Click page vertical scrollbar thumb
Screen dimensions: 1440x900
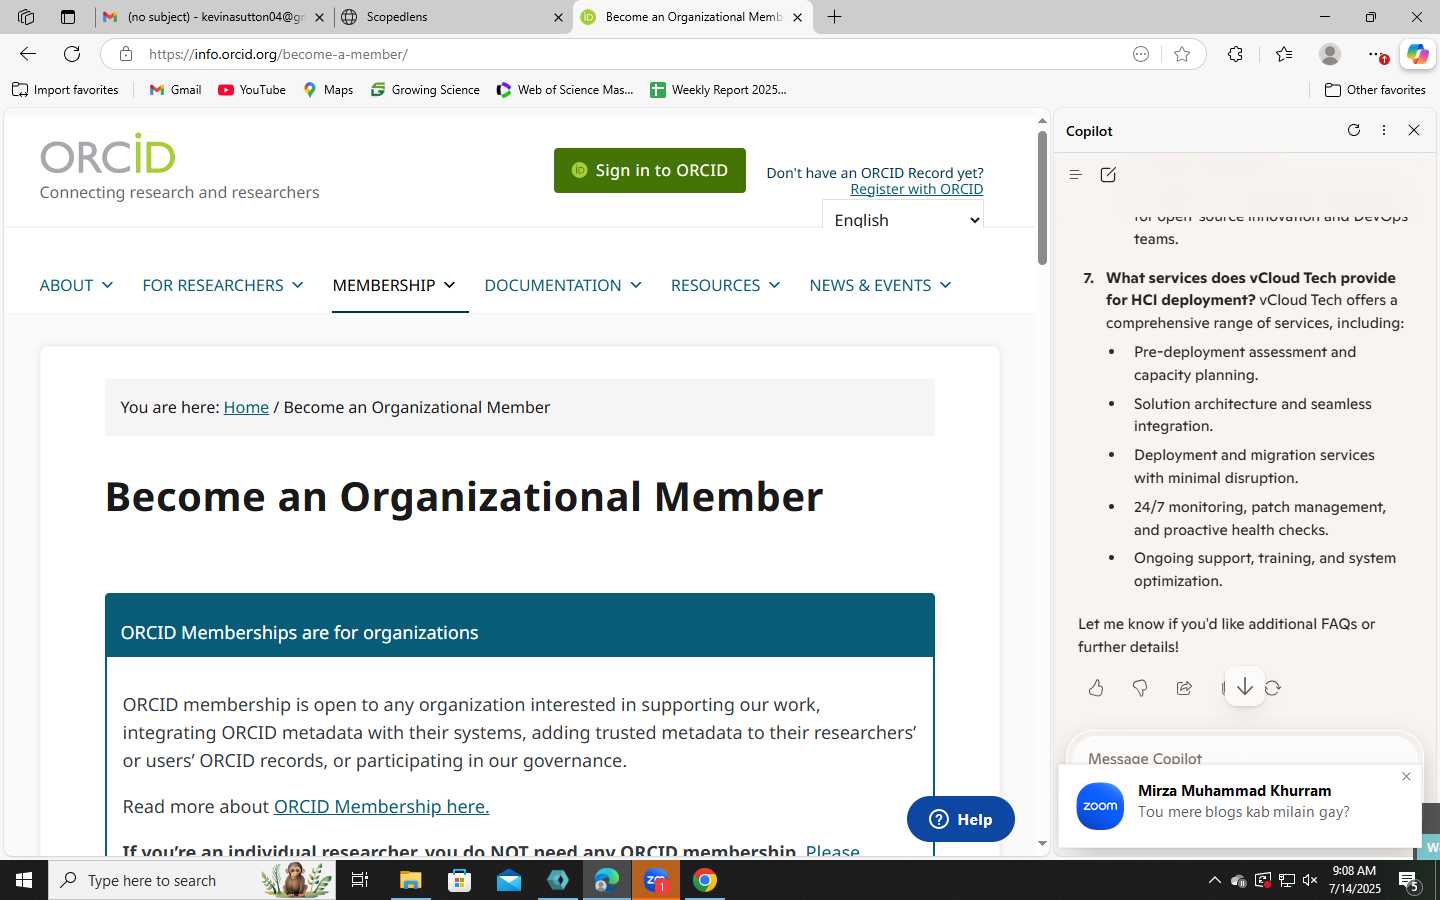coord(1042,196)
